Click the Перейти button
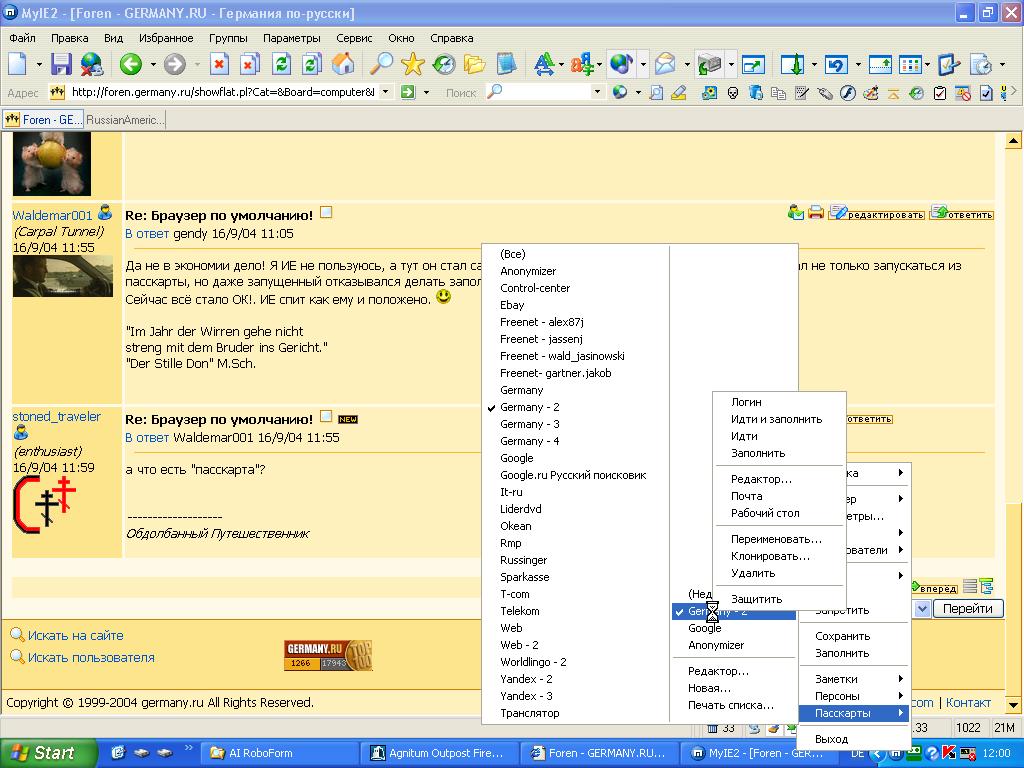Image resolution: width=1024 pixels, height=768 pixels. coord(968,609)
